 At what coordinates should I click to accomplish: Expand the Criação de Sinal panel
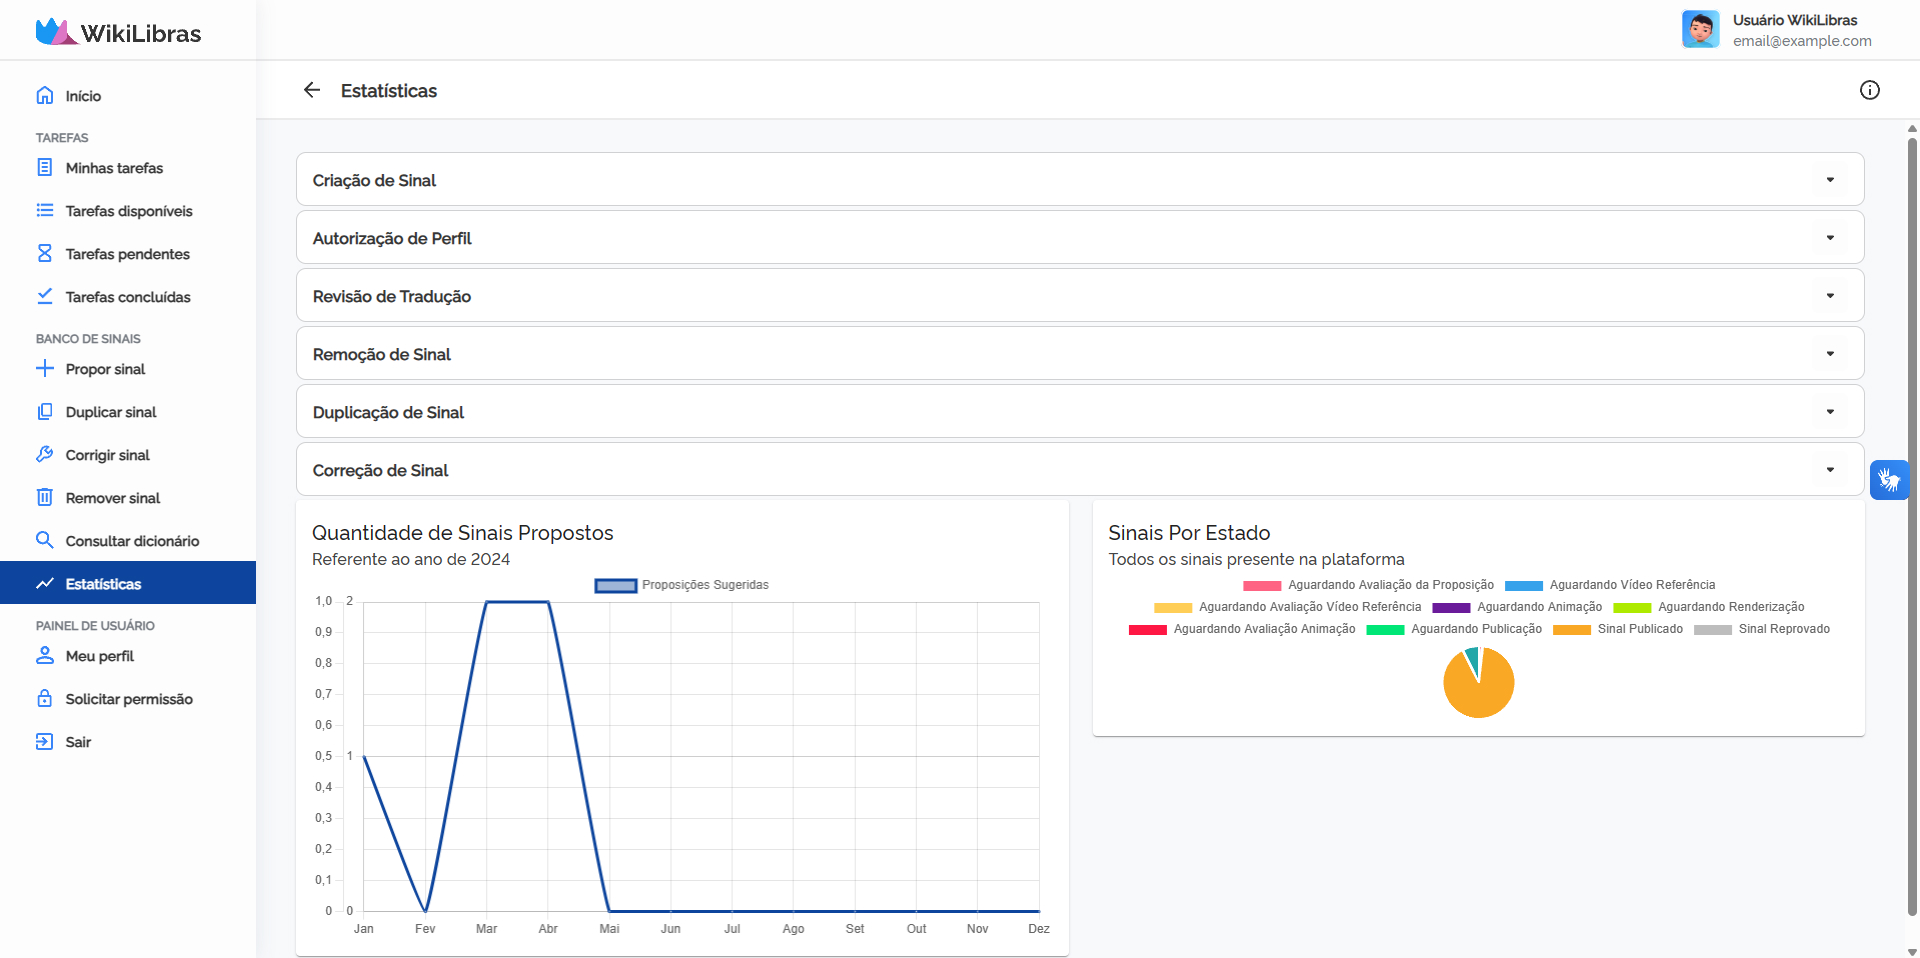[1079, 180]
